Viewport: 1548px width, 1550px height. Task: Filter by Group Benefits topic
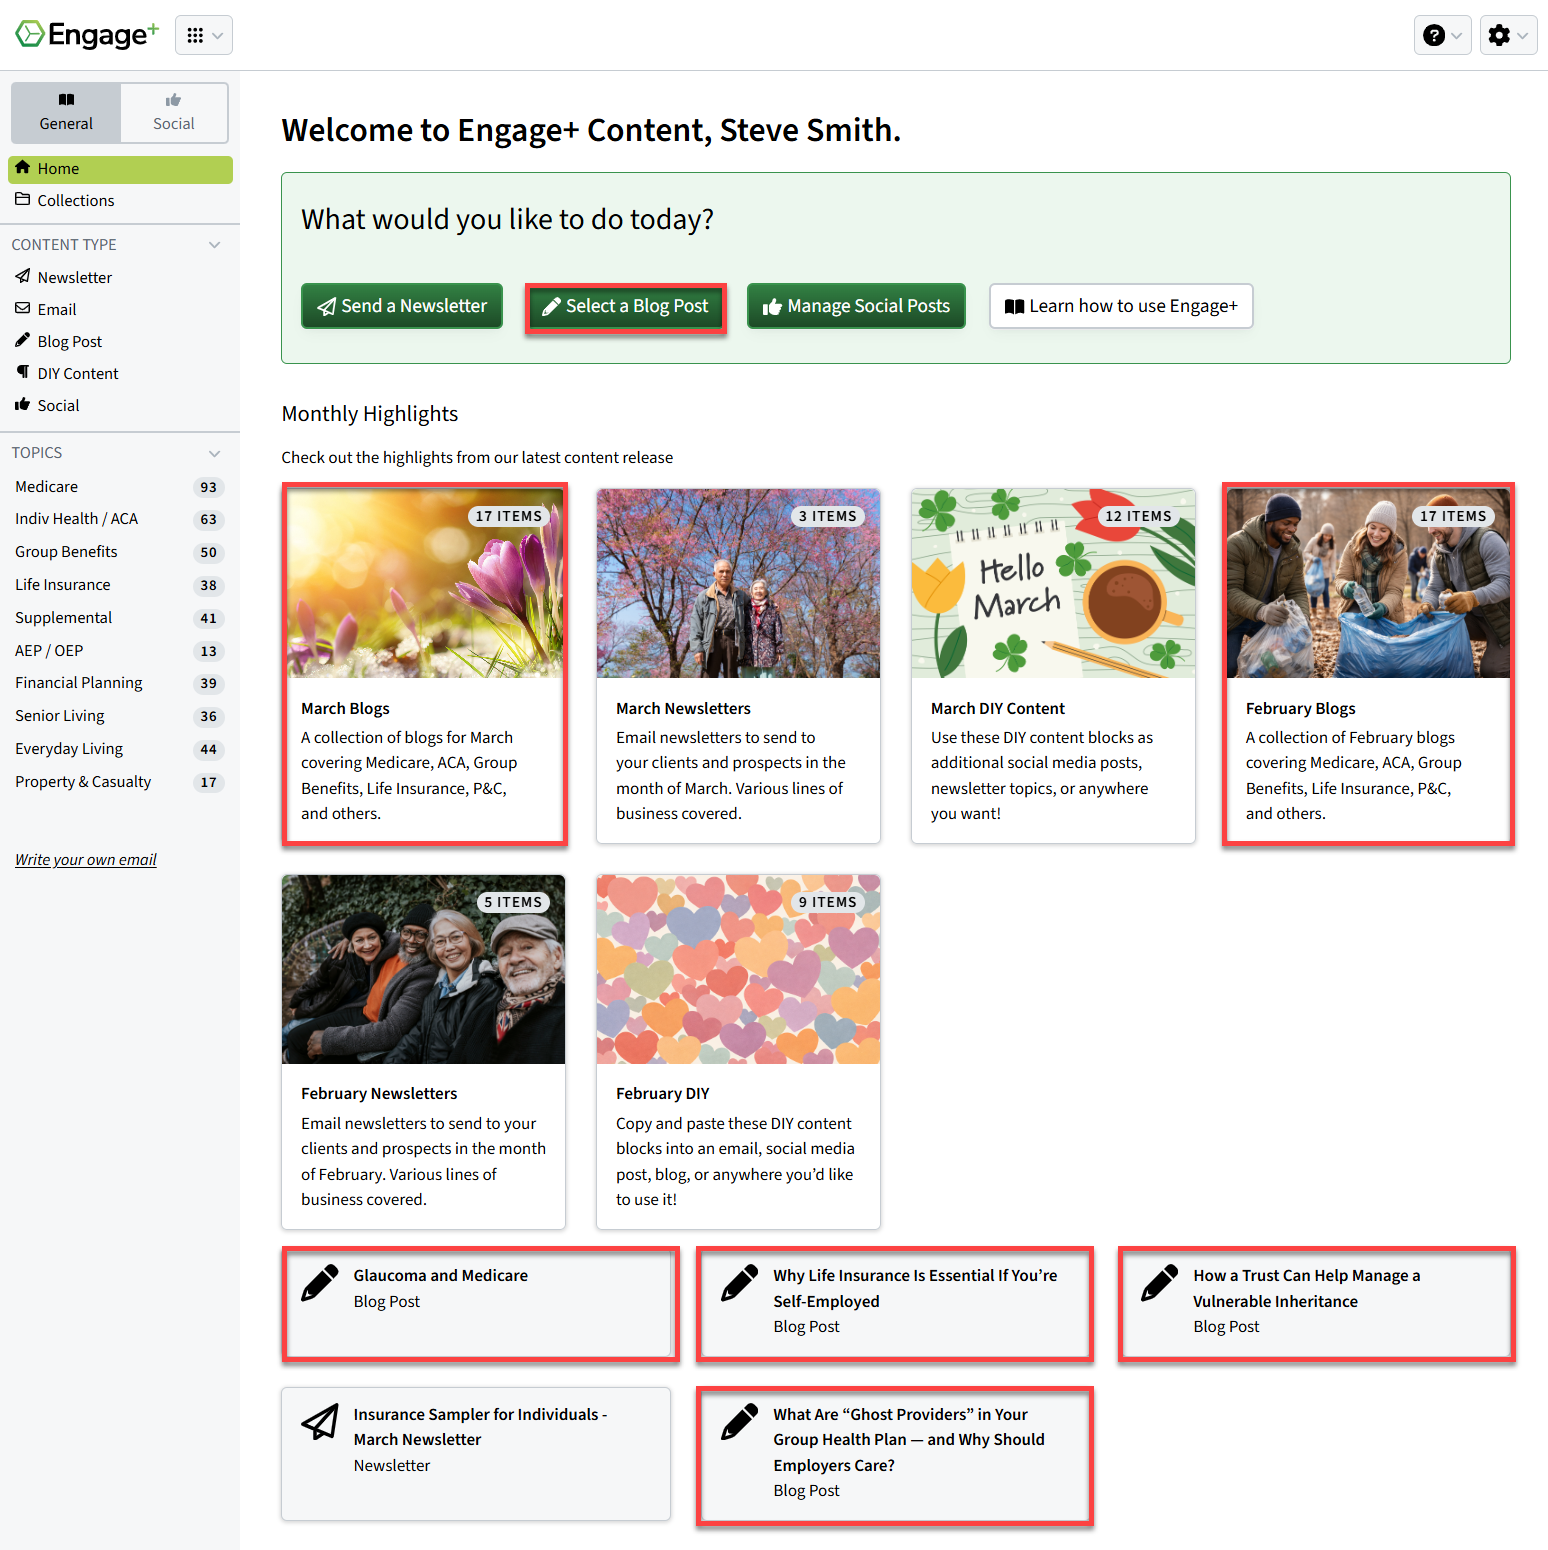point(120,552)
